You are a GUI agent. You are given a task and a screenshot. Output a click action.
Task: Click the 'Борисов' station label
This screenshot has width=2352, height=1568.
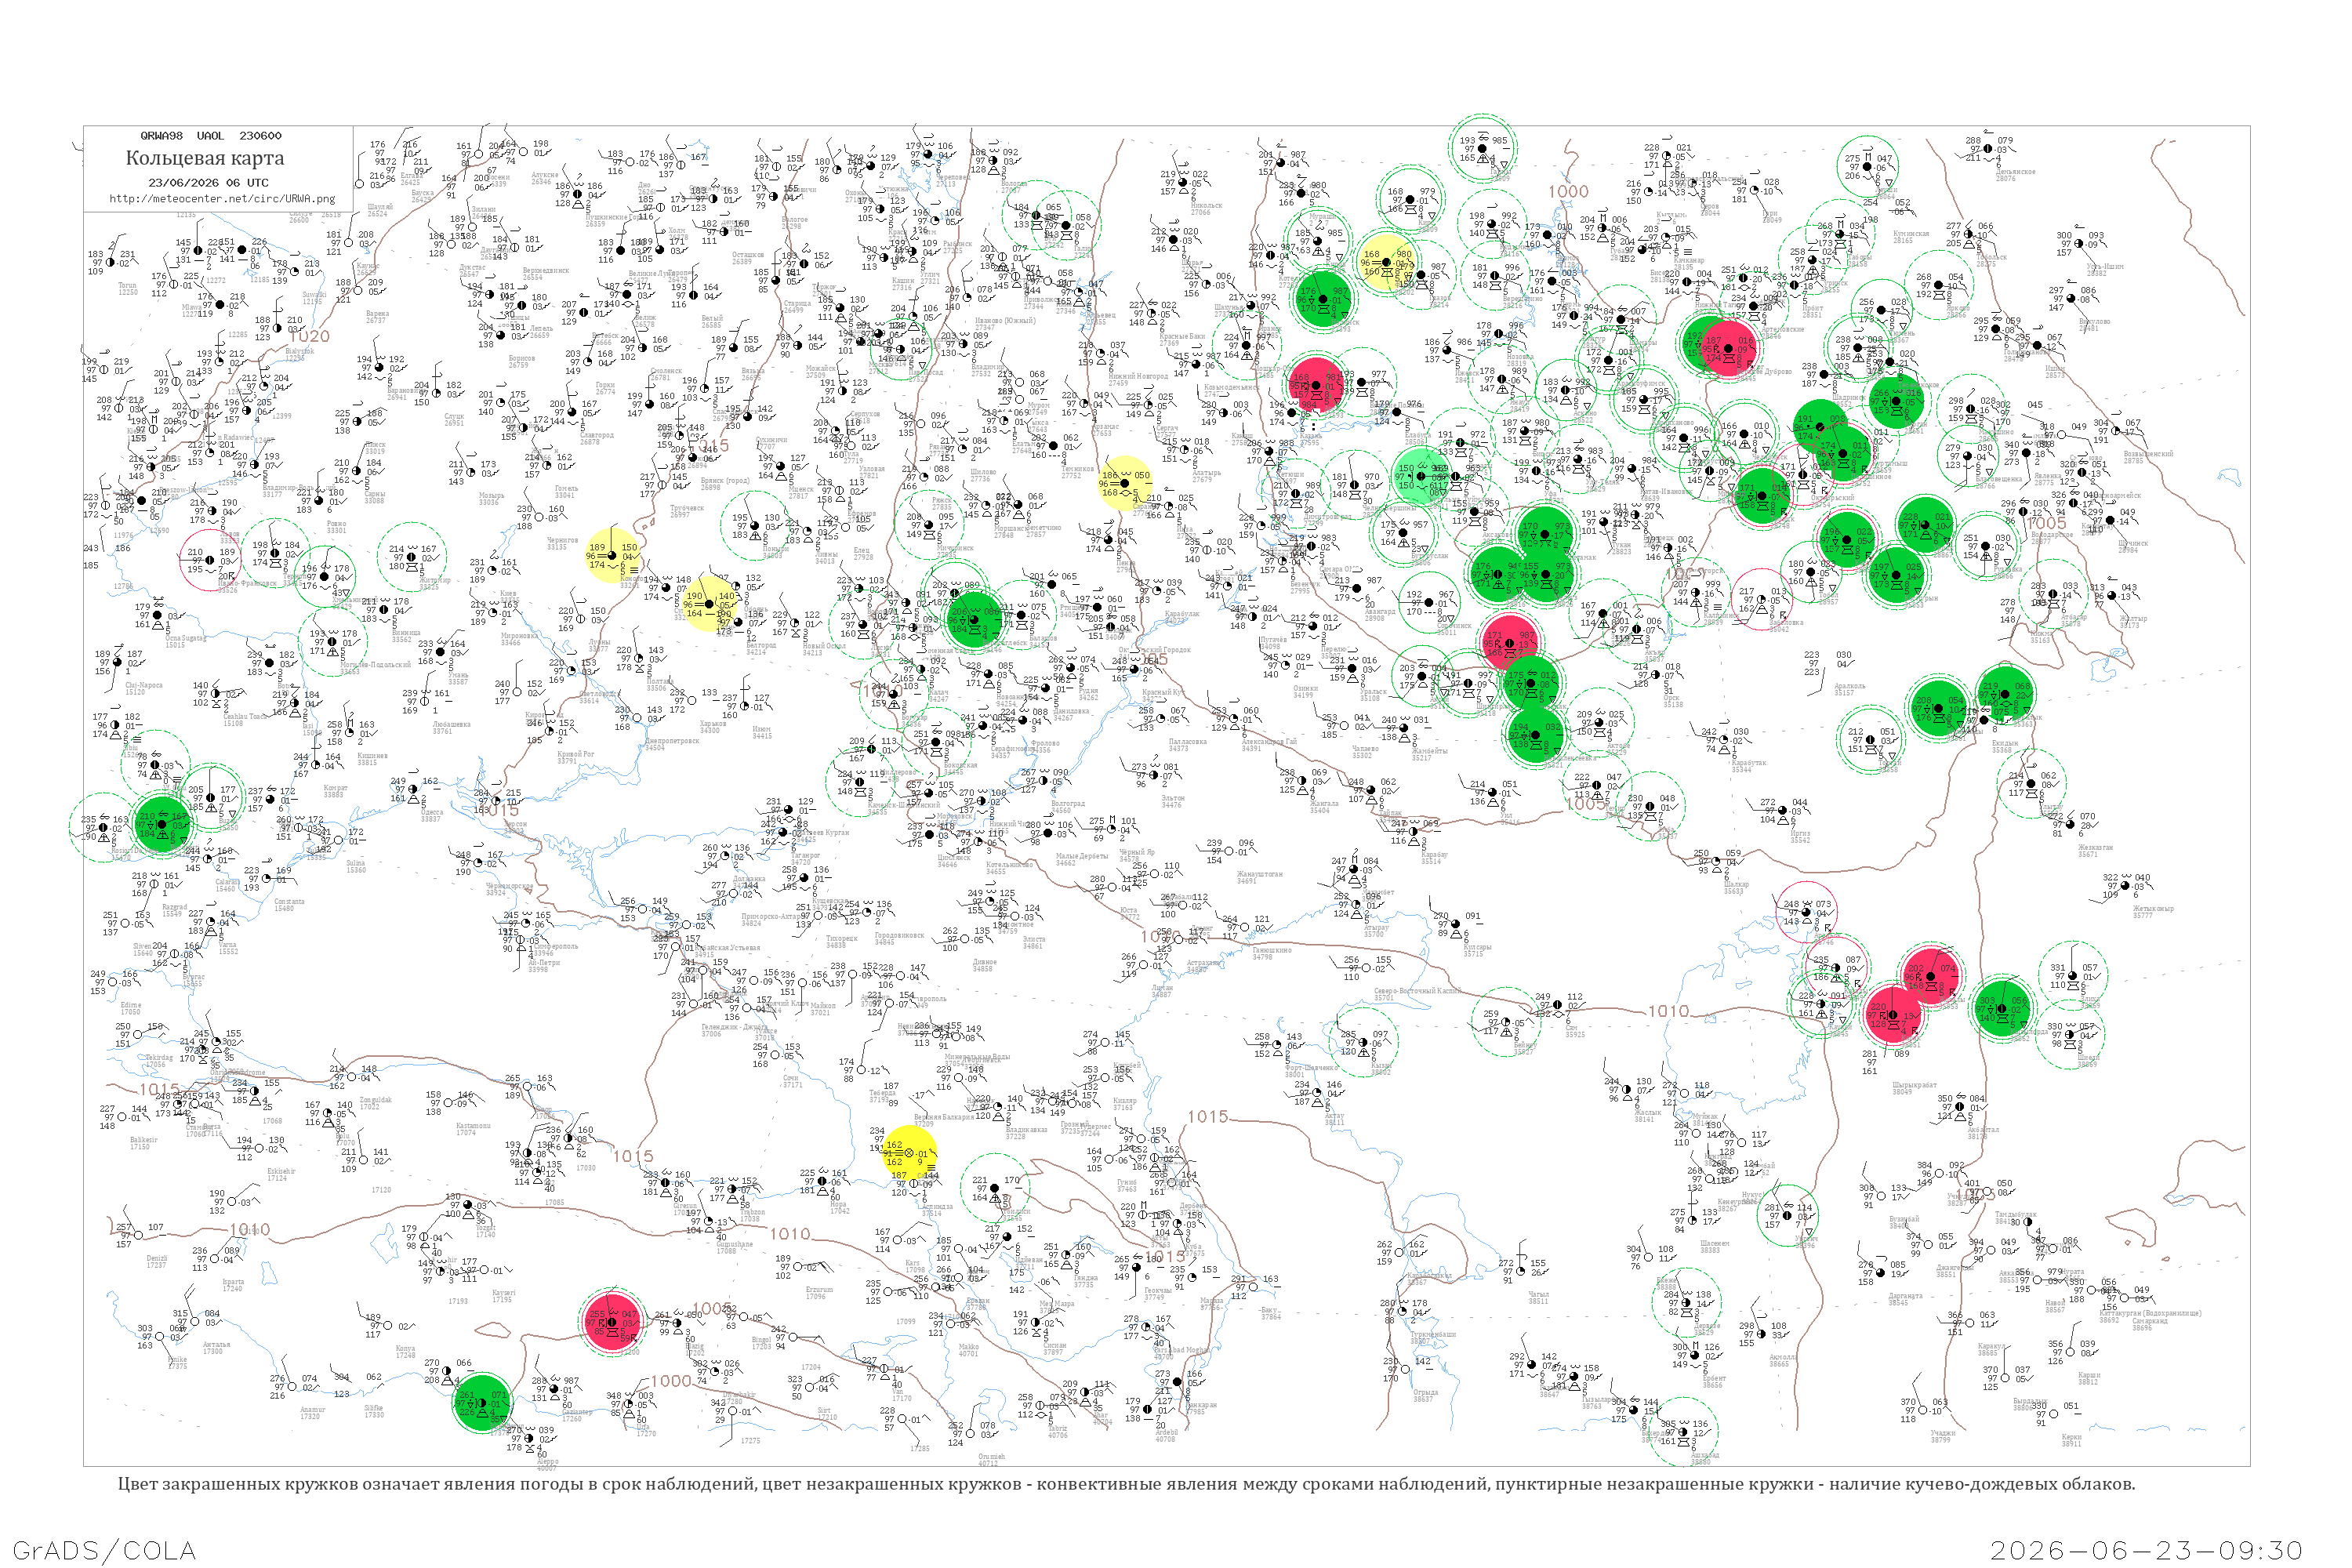click(521, 358)
